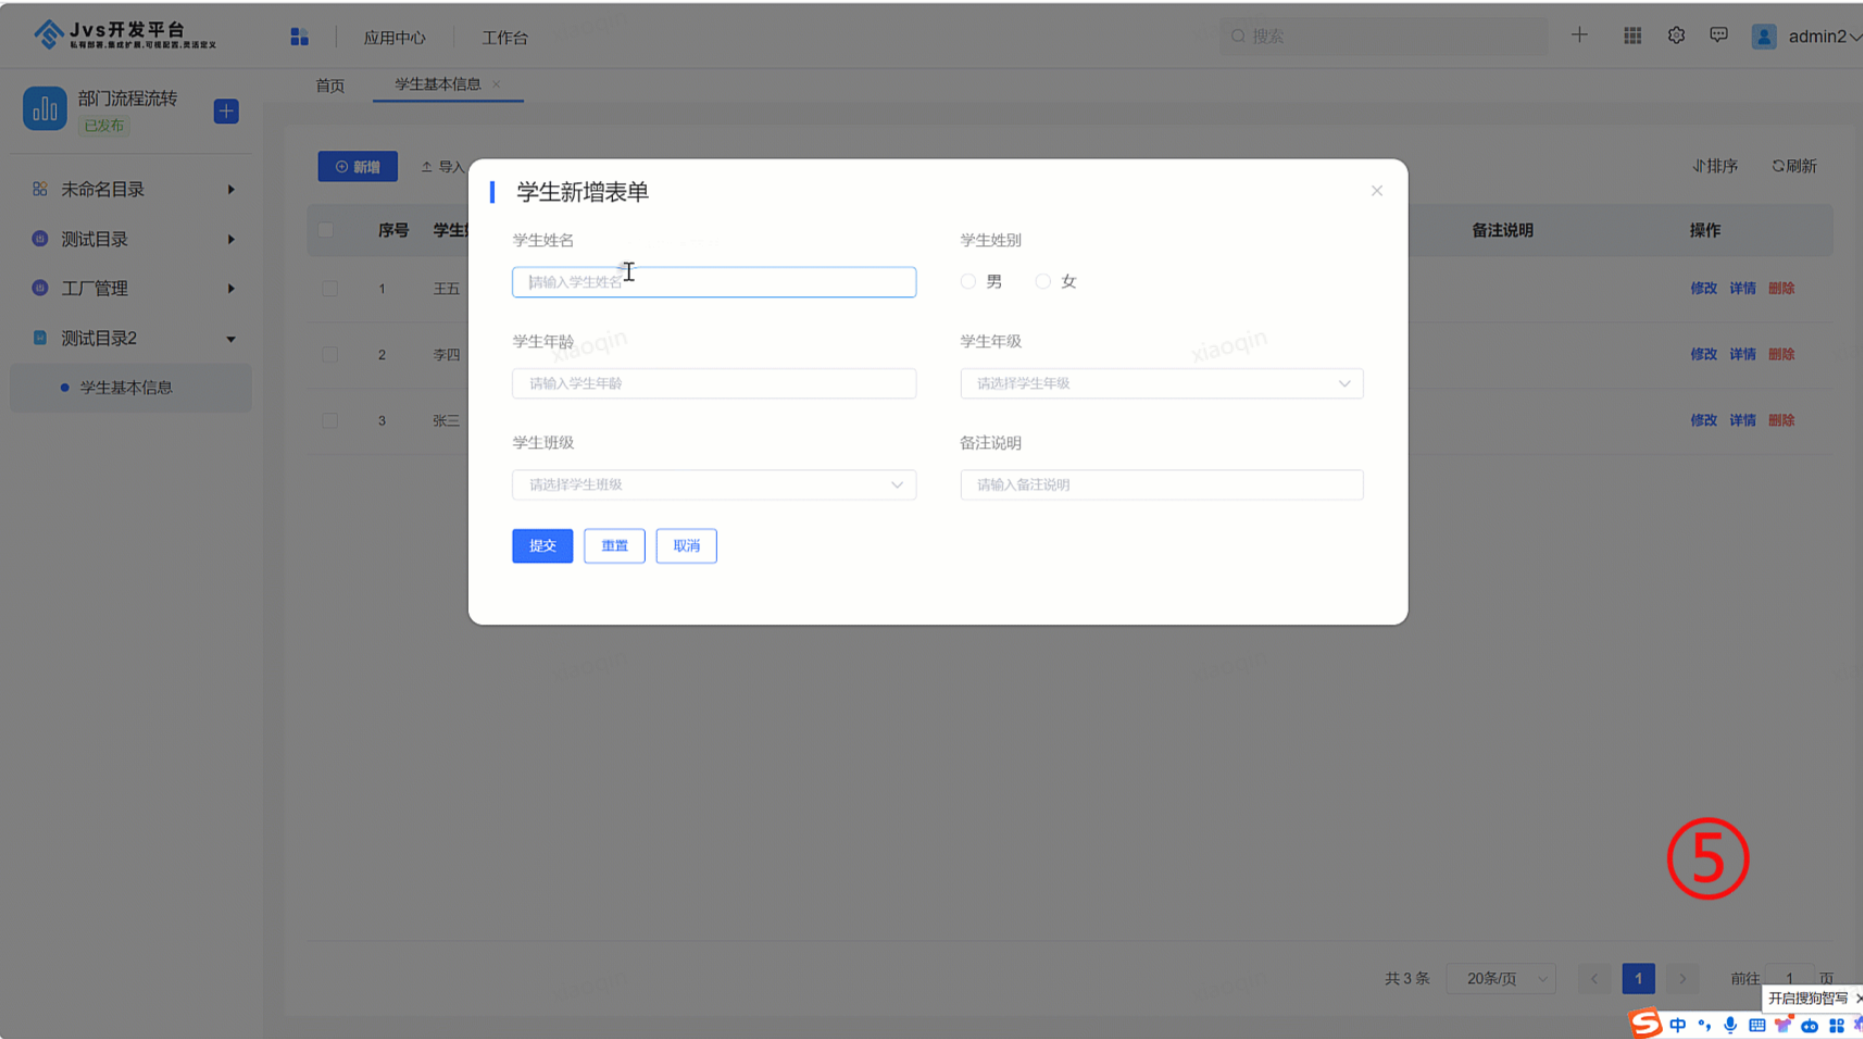Switch to the 首页 tab

click(x=330, y=85)
